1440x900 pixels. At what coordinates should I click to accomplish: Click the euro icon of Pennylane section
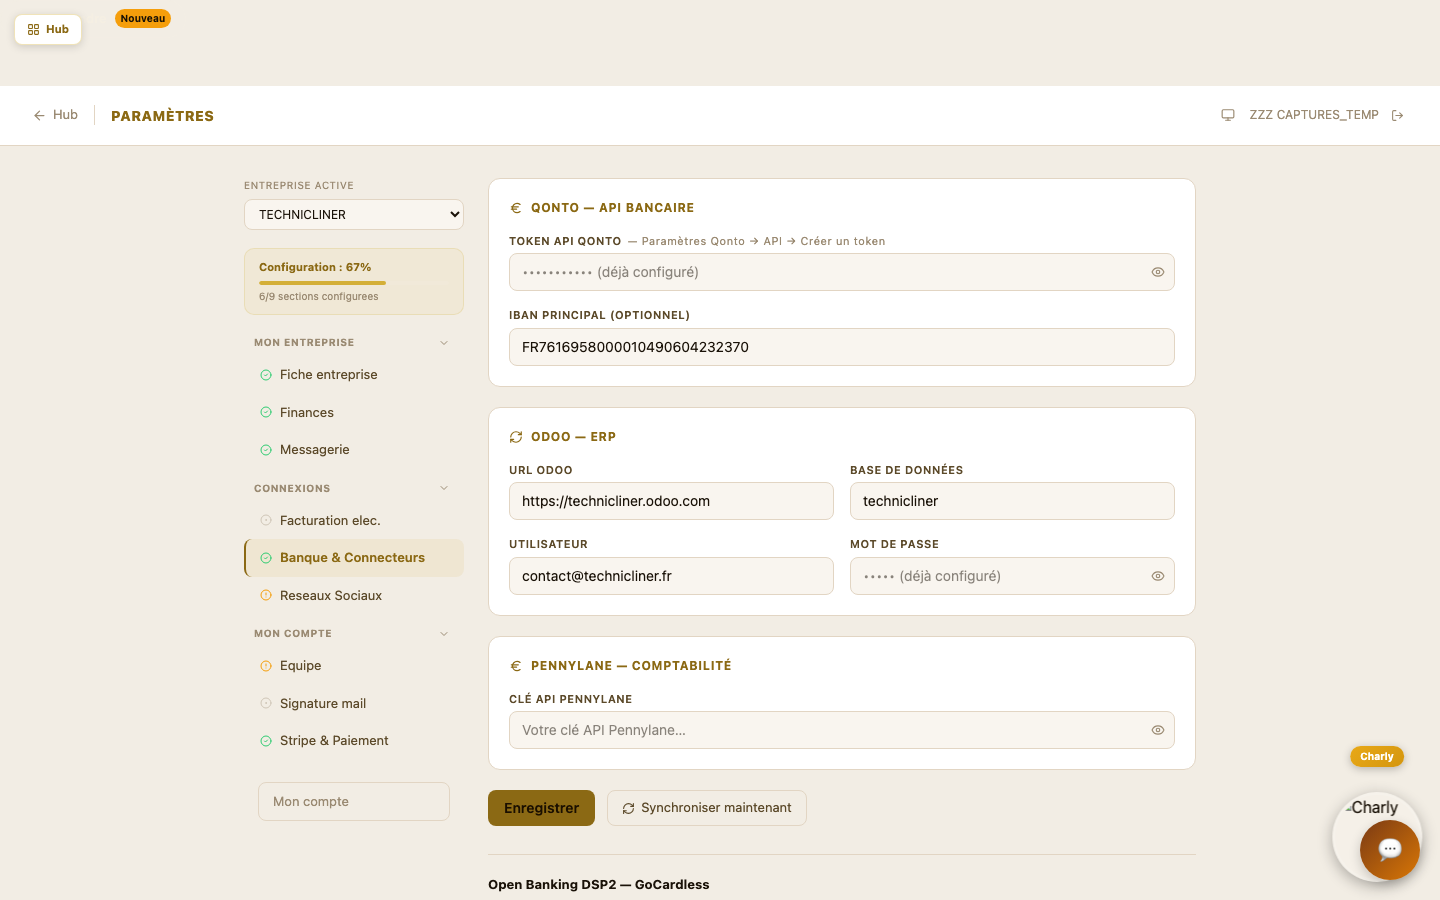(x=516, y=666)
